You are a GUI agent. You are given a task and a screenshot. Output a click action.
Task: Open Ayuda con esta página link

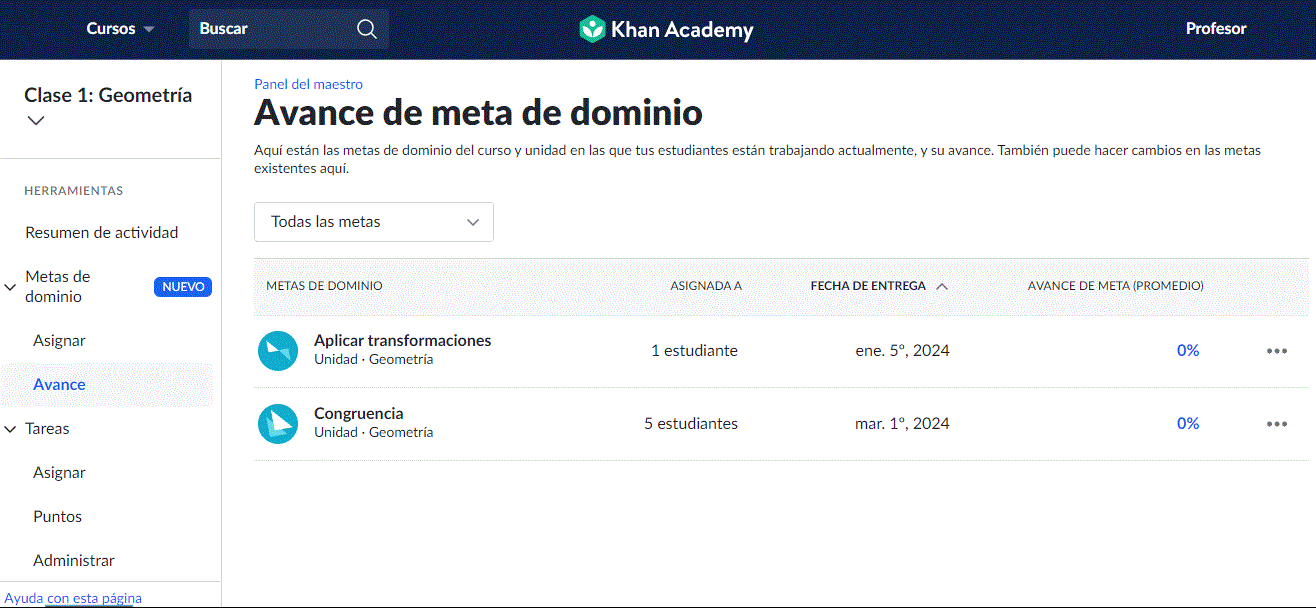(73, 598)
